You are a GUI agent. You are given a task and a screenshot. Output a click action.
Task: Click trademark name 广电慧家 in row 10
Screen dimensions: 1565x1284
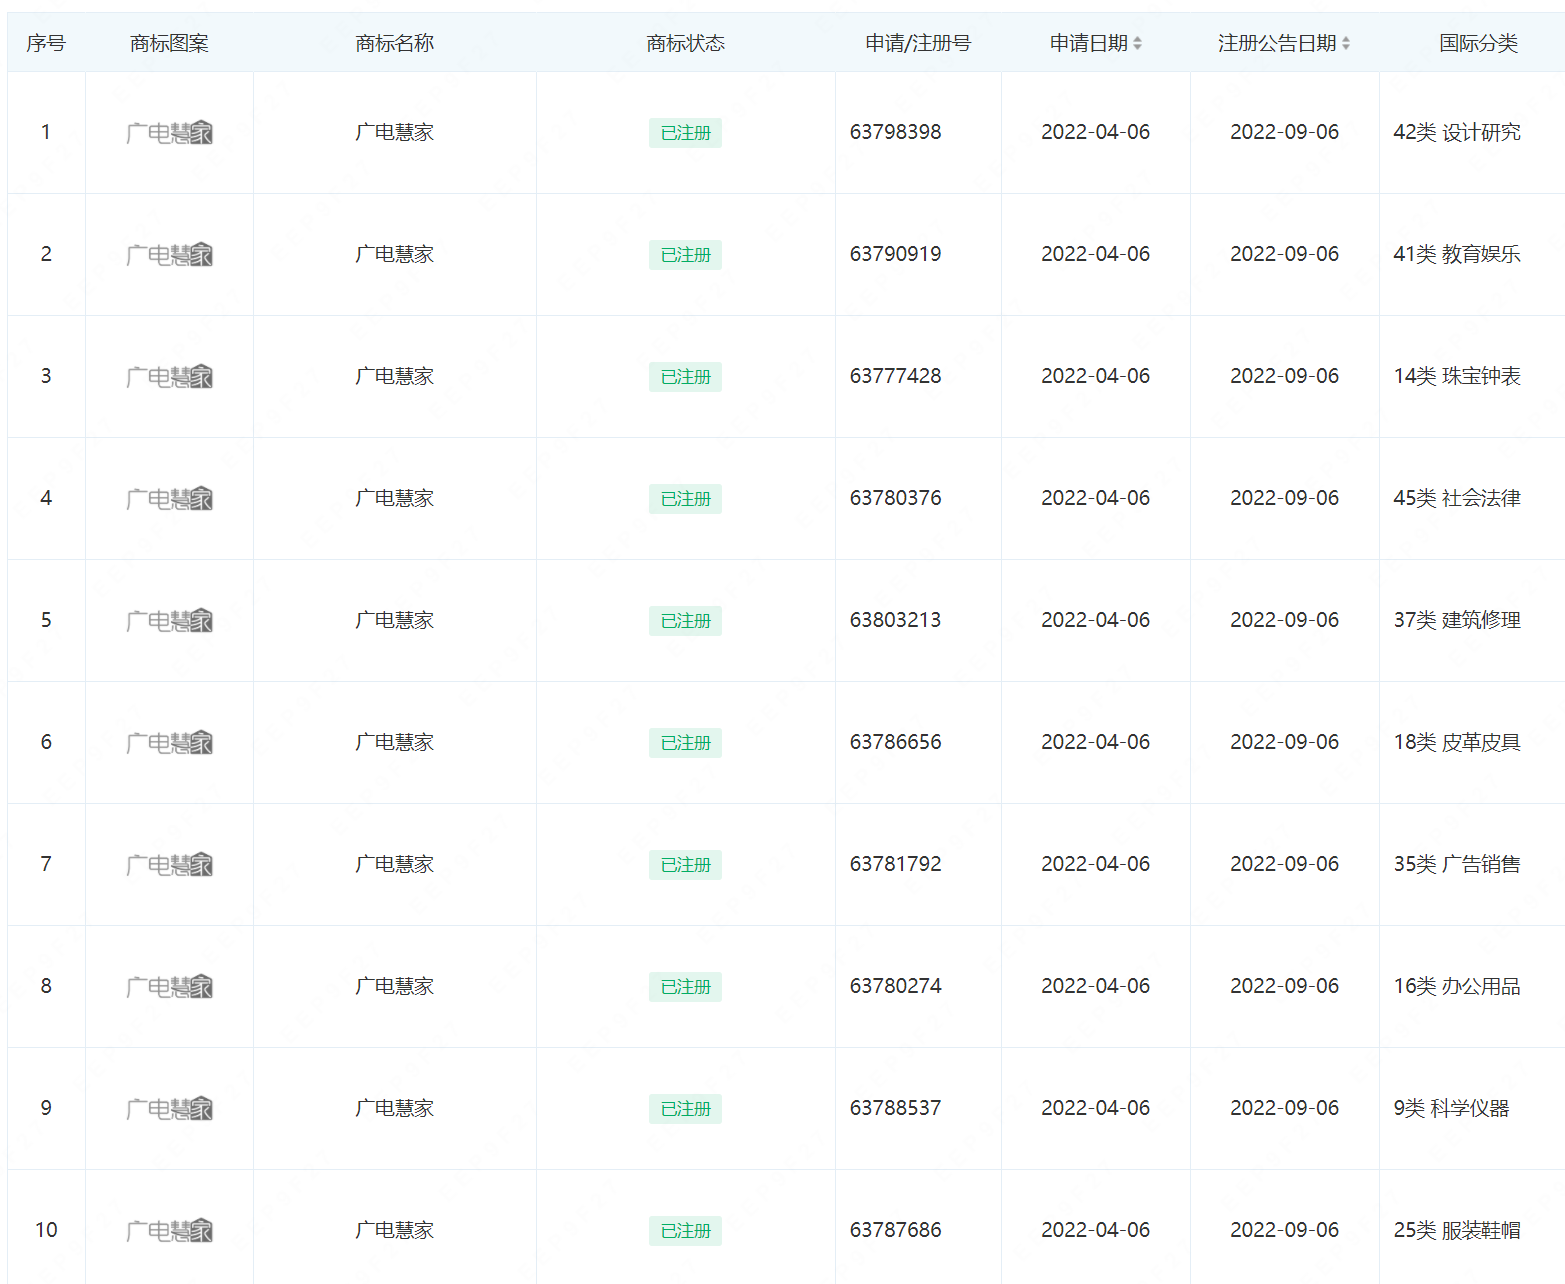tap(395, 1230)
